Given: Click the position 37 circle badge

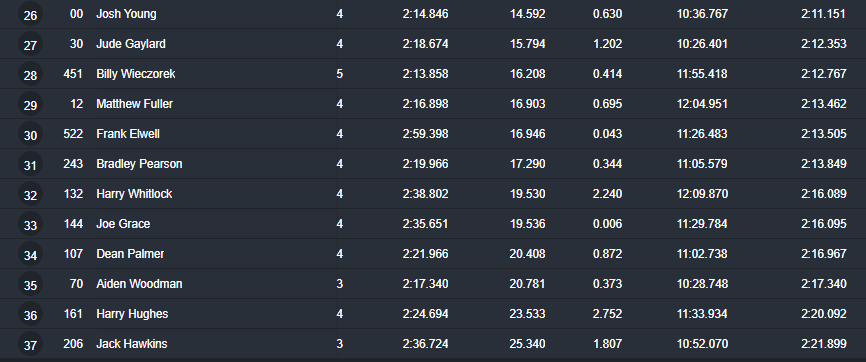Looking at the screenshot, I should (30, 344).
